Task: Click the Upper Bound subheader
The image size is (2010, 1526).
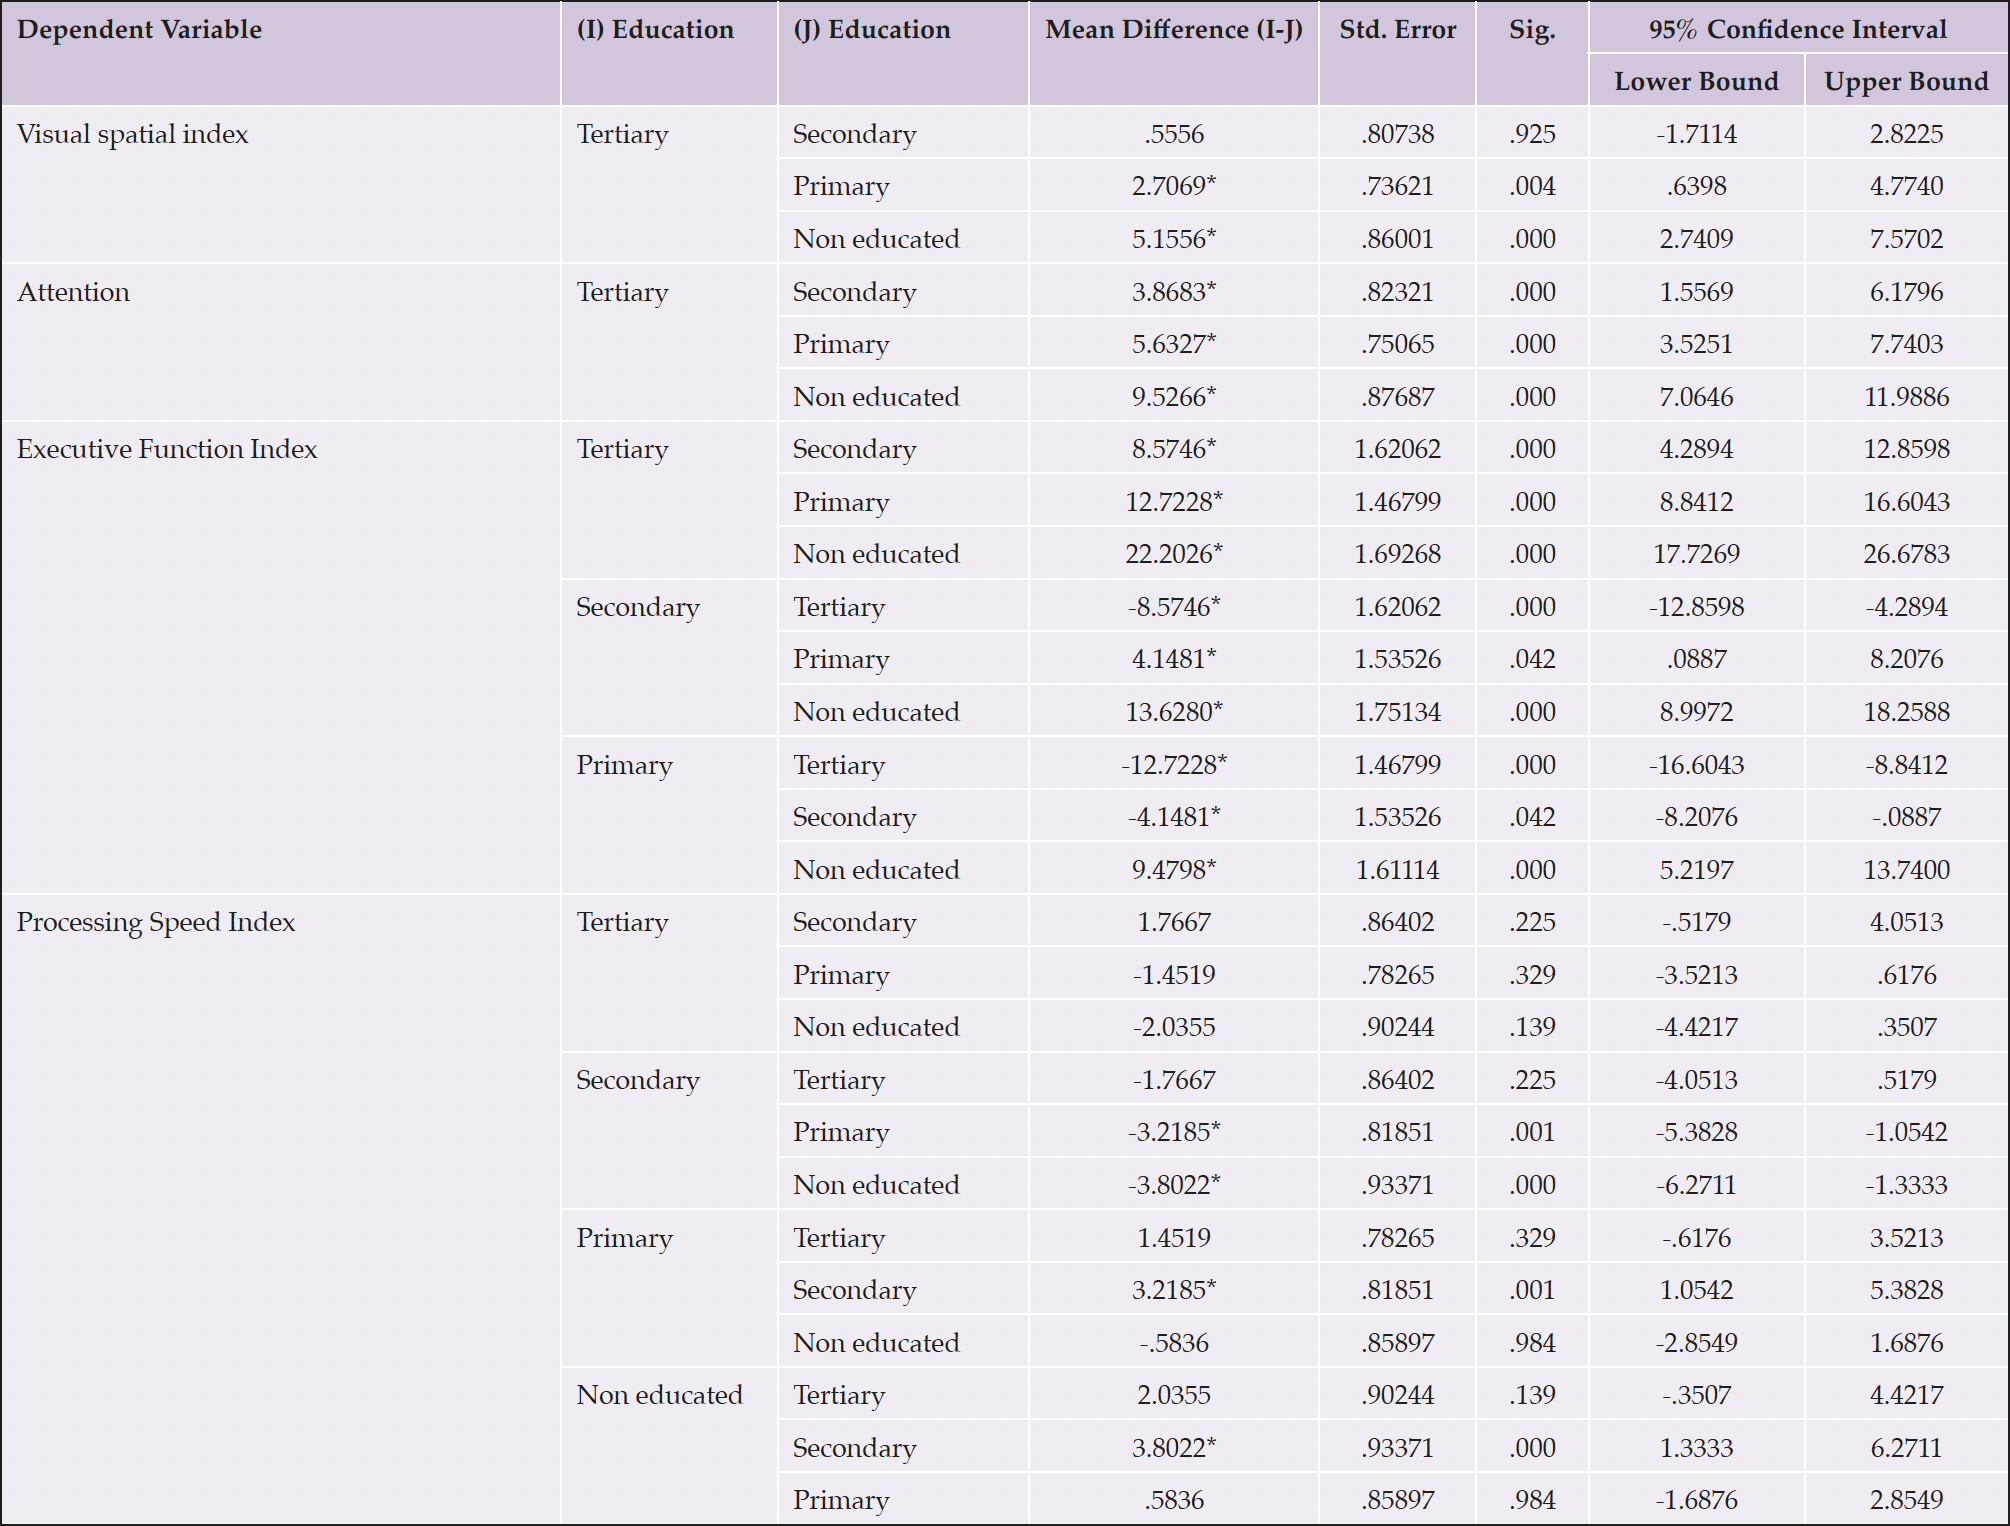Action: [x=1906, y=82]
